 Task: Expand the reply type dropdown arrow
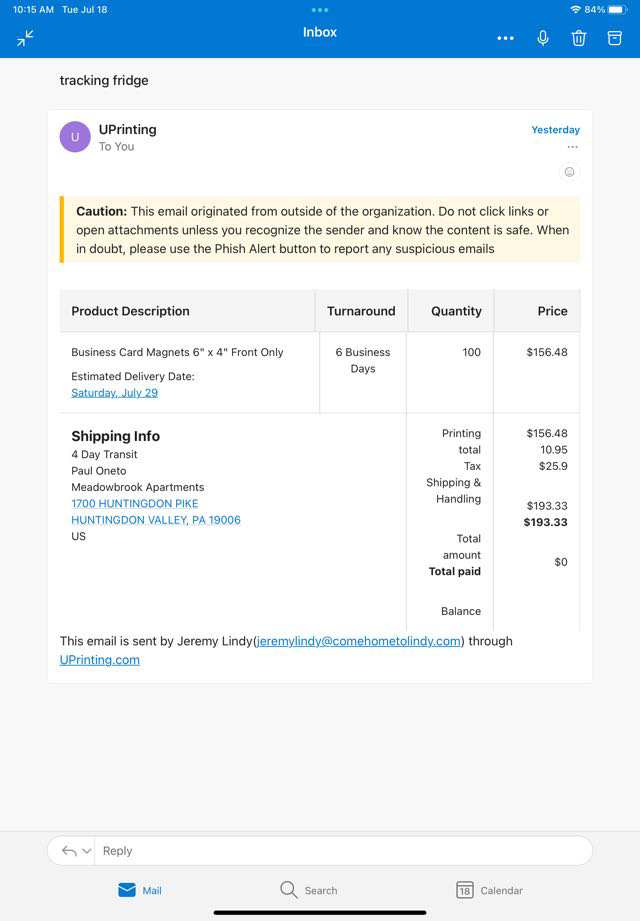pos(87,851)
